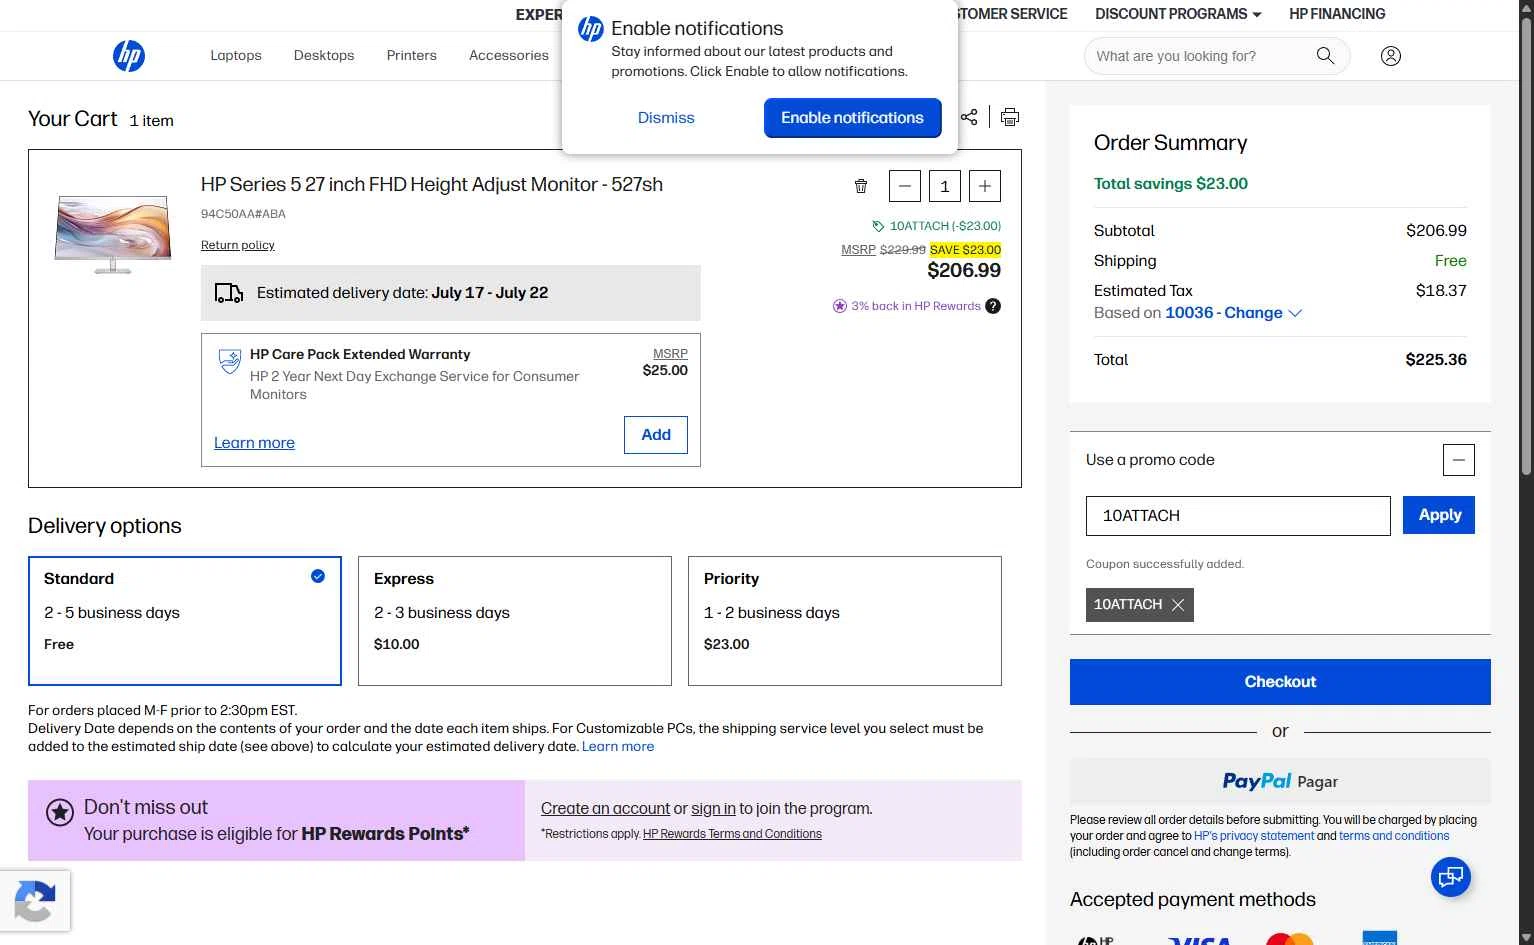This screenshot has height=945, width=1534.
Task: Click Create an account link
Action: [x=605, y=809]
